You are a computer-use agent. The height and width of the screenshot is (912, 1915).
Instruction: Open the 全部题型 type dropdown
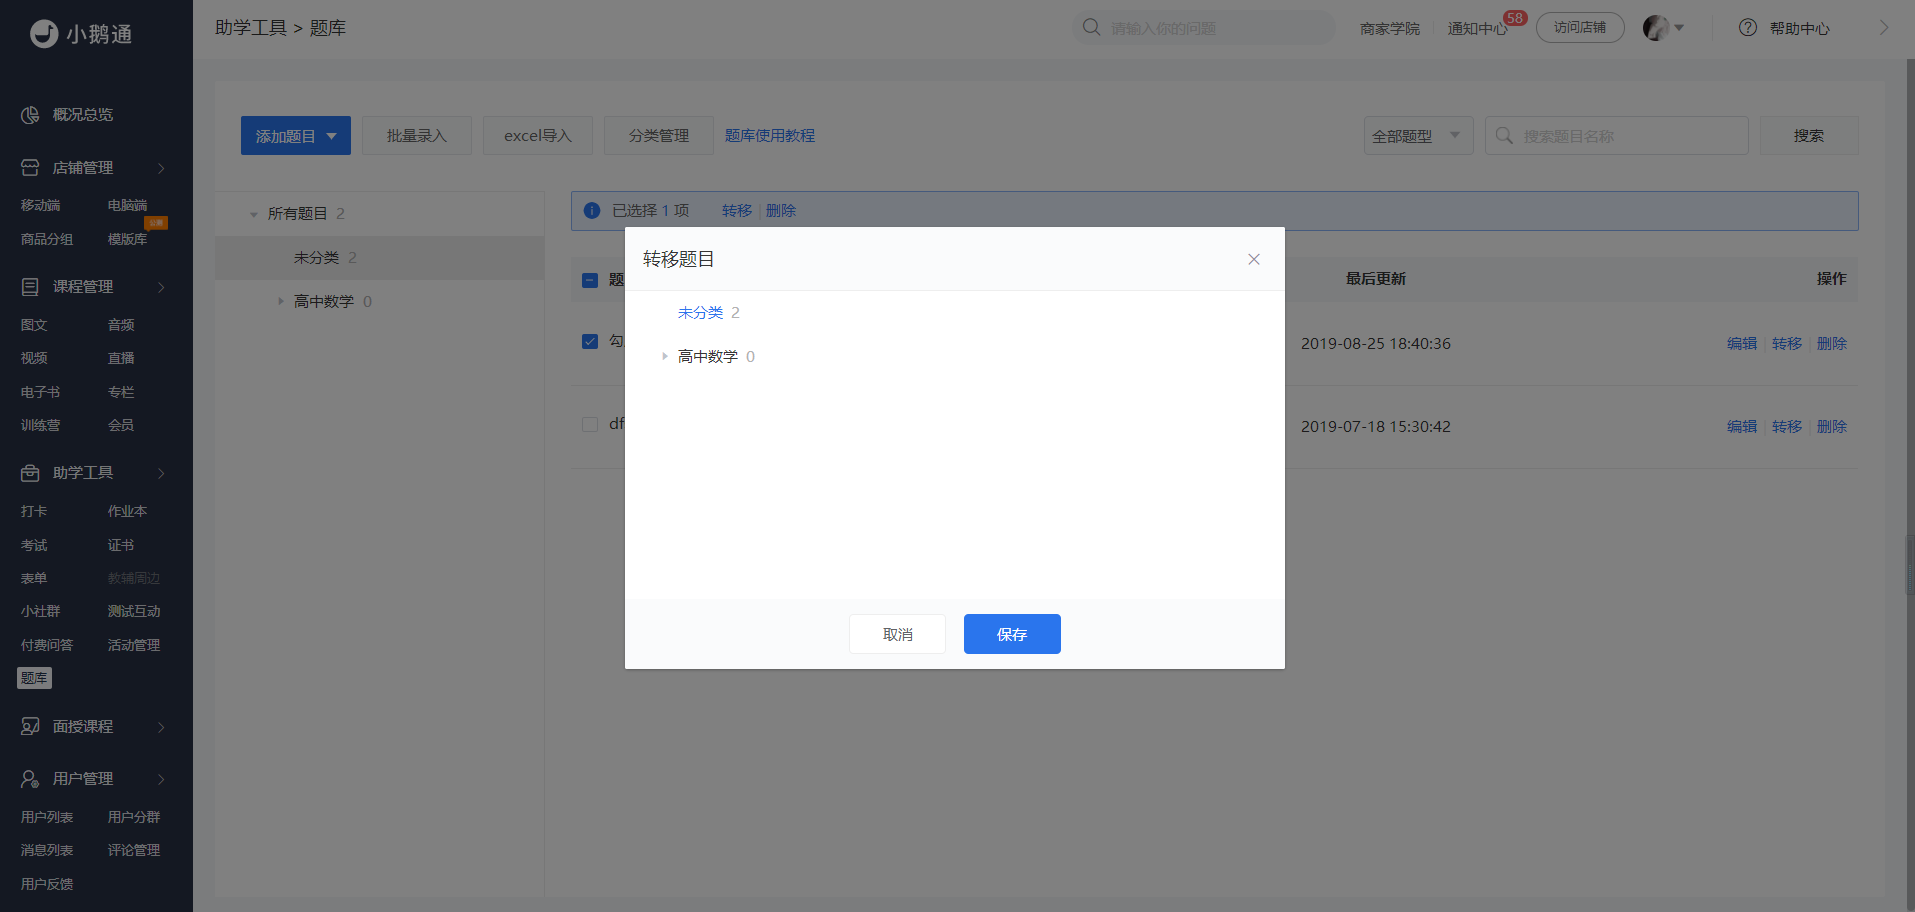tap(1418, 136)
